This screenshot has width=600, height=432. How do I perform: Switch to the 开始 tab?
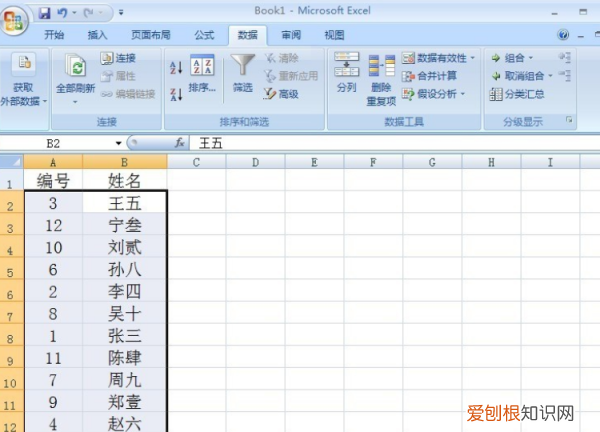click(x=54, y=35)
